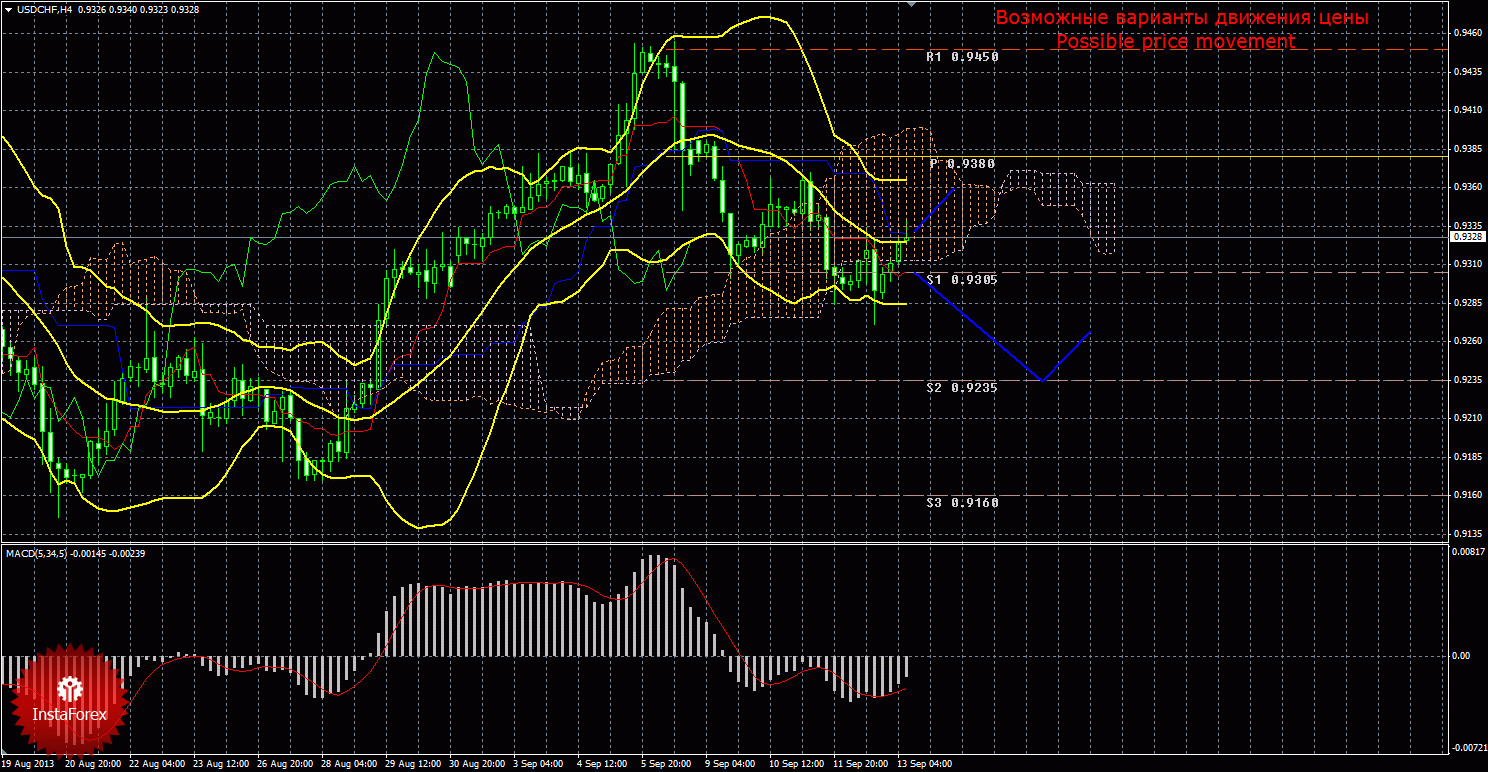Click the P 0.9380 pivot label

962,163
